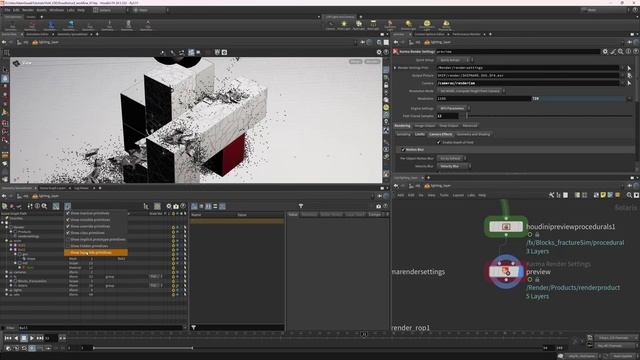640x360 pixels.
Task: Click the Output Picture path field
Action: click(x=528, y=76)
